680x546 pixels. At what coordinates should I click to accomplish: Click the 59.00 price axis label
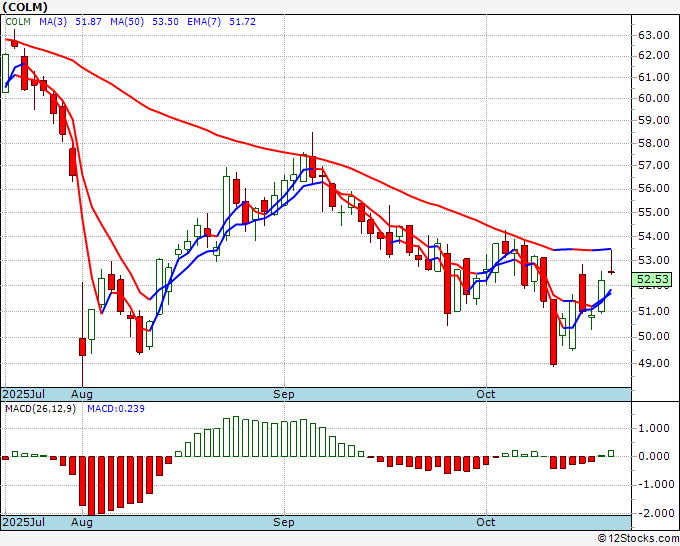654,120
